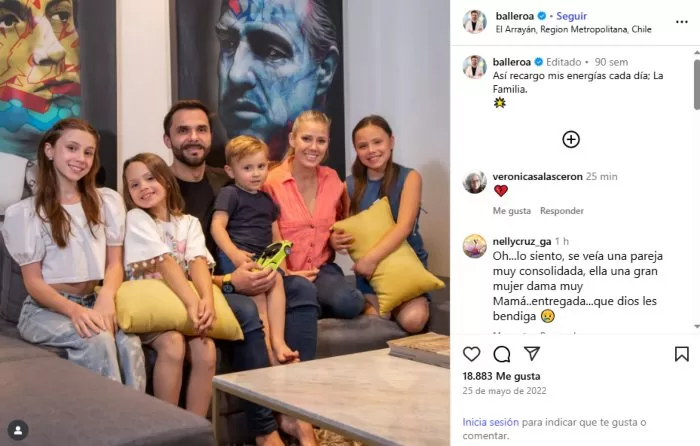The height and width of the screenshot is (446, 700).
Task: Click the Inicia sesión link
Action: [491, 422]
